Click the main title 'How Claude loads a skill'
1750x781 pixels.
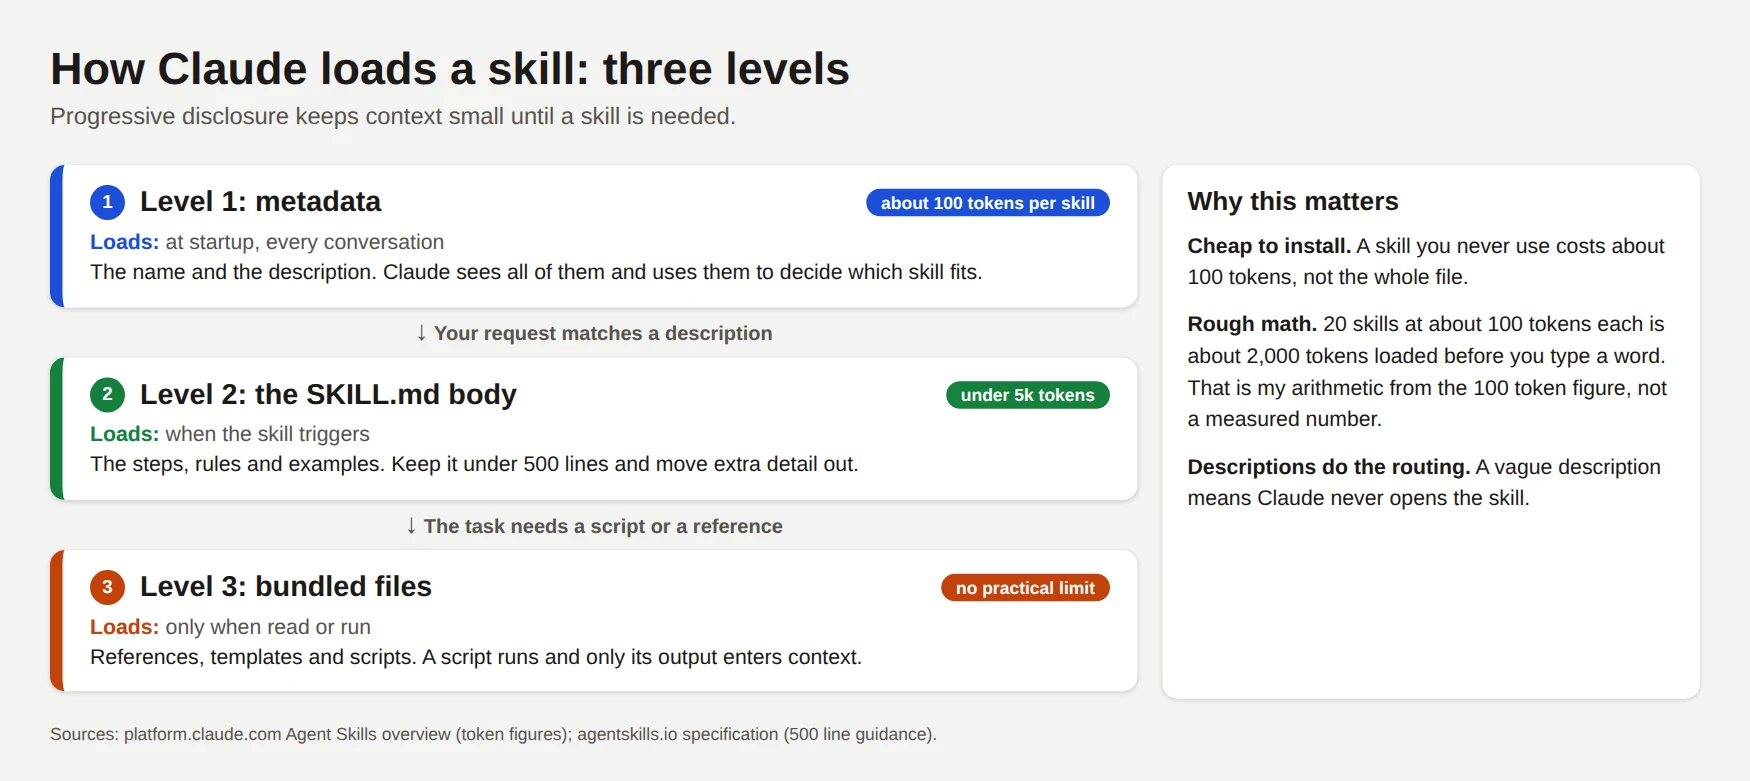450,69
